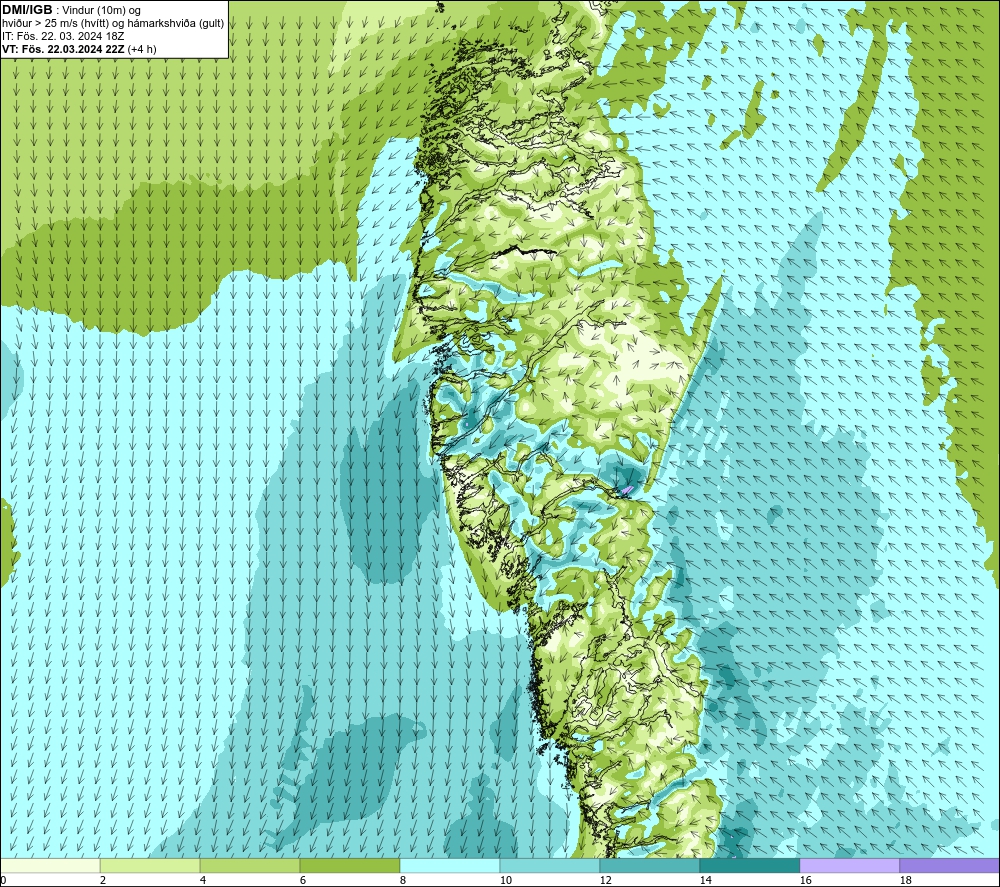The image size is (1000, 887).
Task: Click the legend scale value "12"
Action: point(606,881)
